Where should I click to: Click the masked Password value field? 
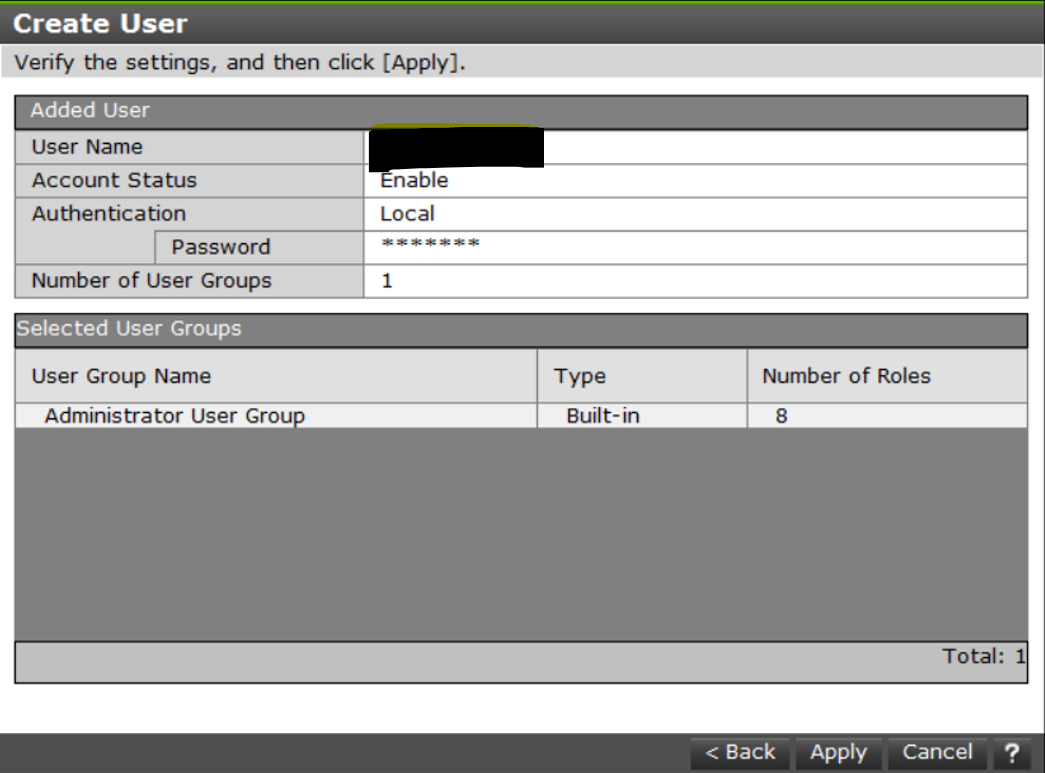tap(430, 247)
